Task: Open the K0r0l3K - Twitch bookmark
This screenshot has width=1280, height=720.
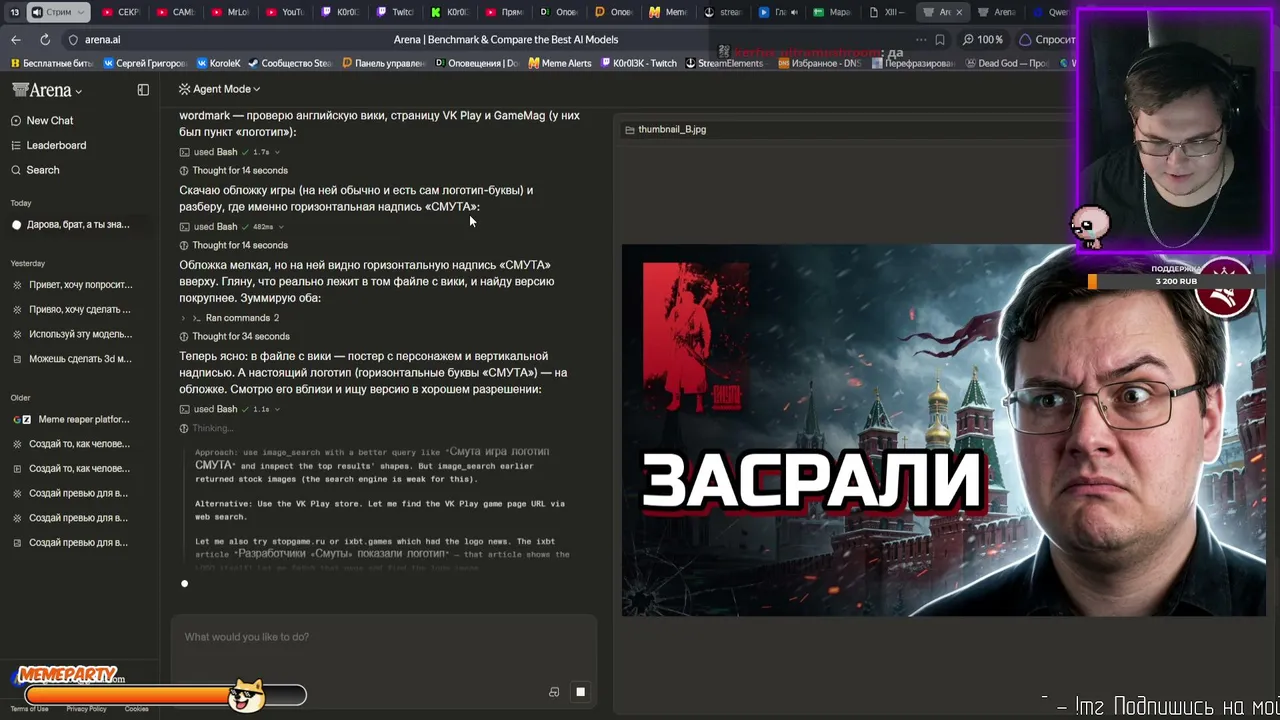Action: [637, 63]
